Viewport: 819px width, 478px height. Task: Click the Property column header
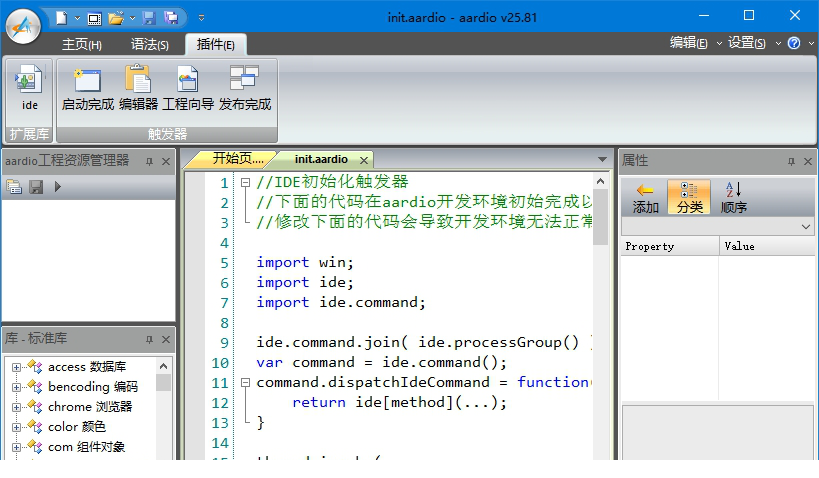coord(670,246)
